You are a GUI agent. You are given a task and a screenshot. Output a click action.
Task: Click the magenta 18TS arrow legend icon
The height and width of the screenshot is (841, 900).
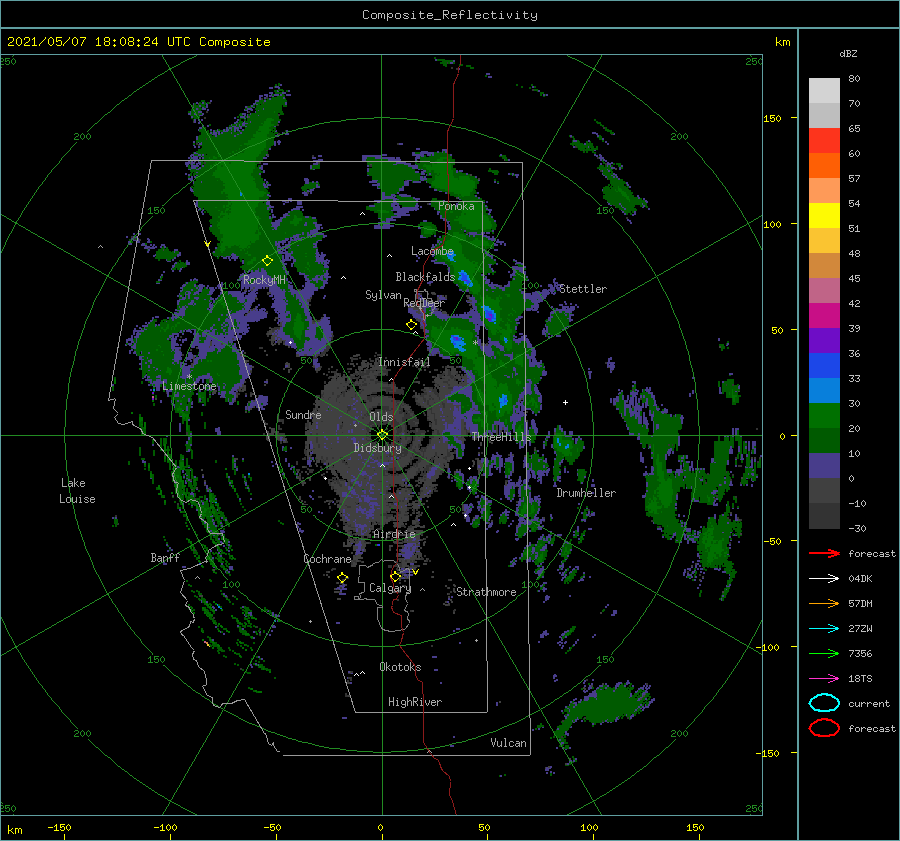[824, 679]
